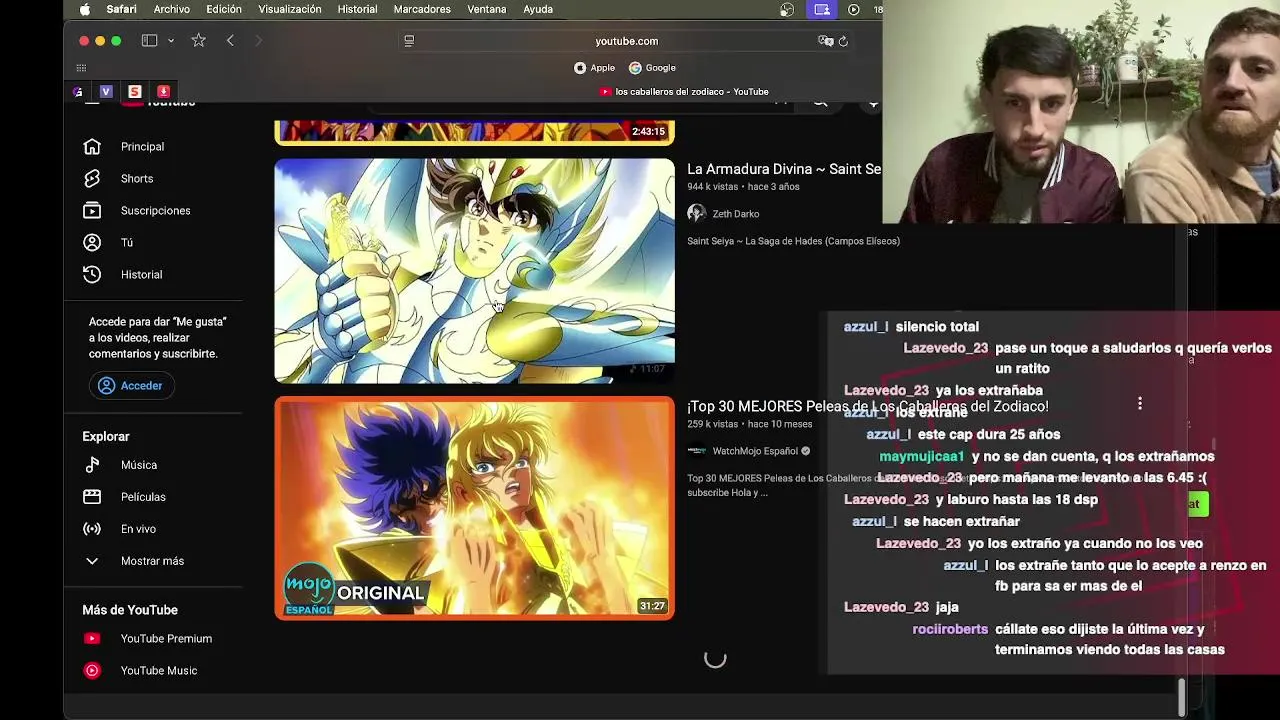Image resolution: width=1280 pixels, height=720 pixels.
Task: Click La Armadura Divina video title
Action: pyautogui.click(x=784, y=169)
